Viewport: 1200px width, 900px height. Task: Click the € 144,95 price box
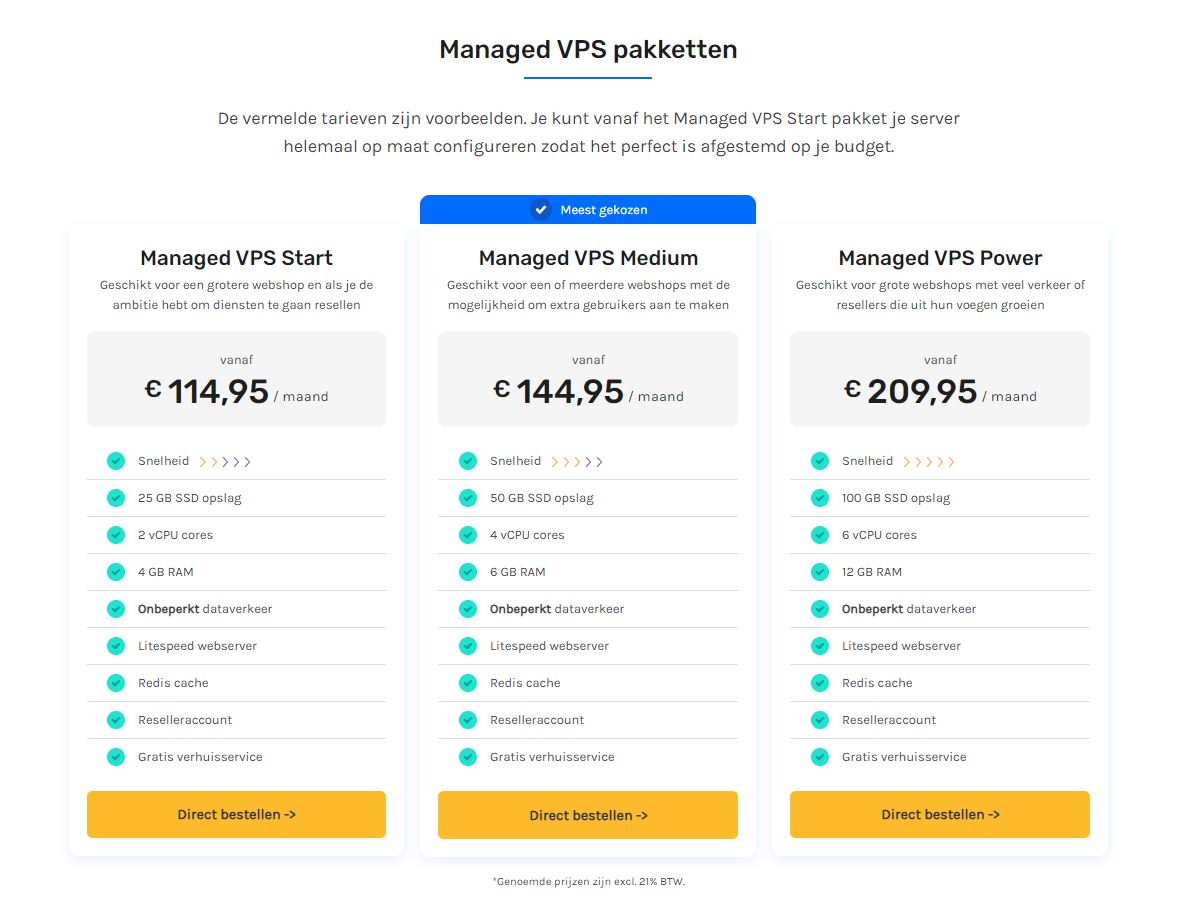pyautogui.click(x=588, y=379)
